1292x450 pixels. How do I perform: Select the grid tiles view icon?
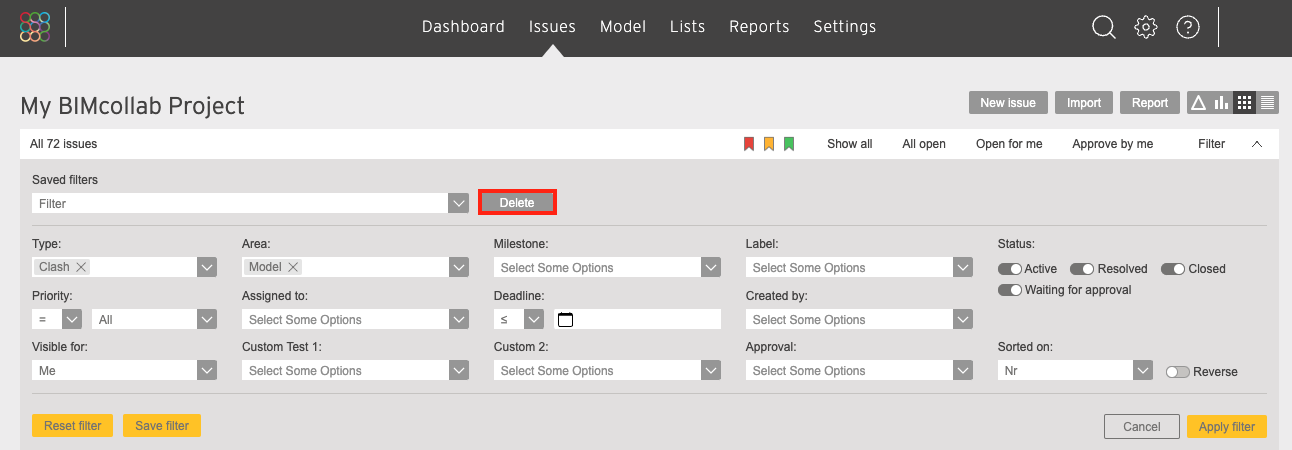[x=1244, y=102]
